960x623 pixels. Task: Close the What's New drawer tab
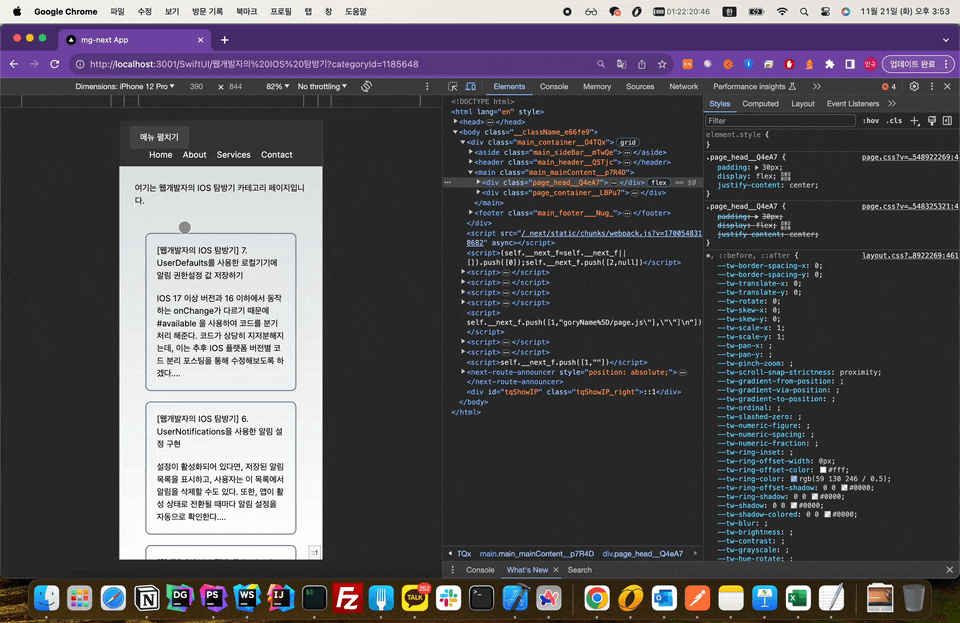click(556, 570)
